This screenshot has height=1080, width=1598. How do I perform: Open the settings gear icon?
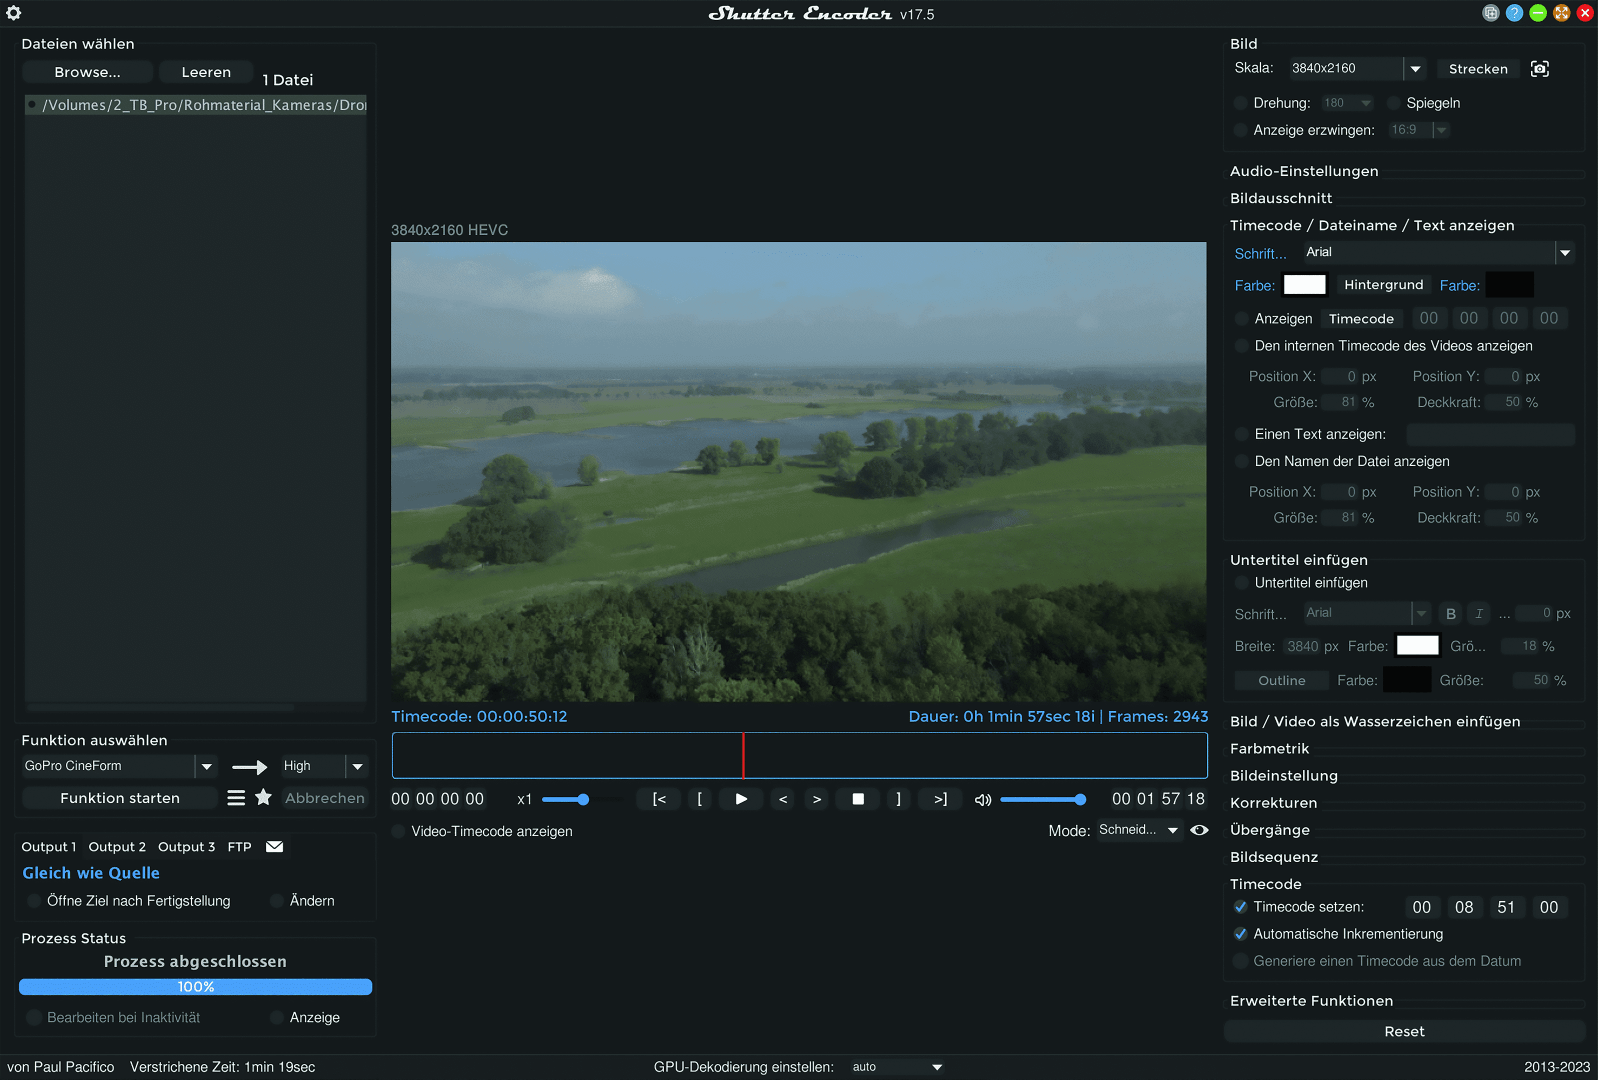tap(14, 13)
